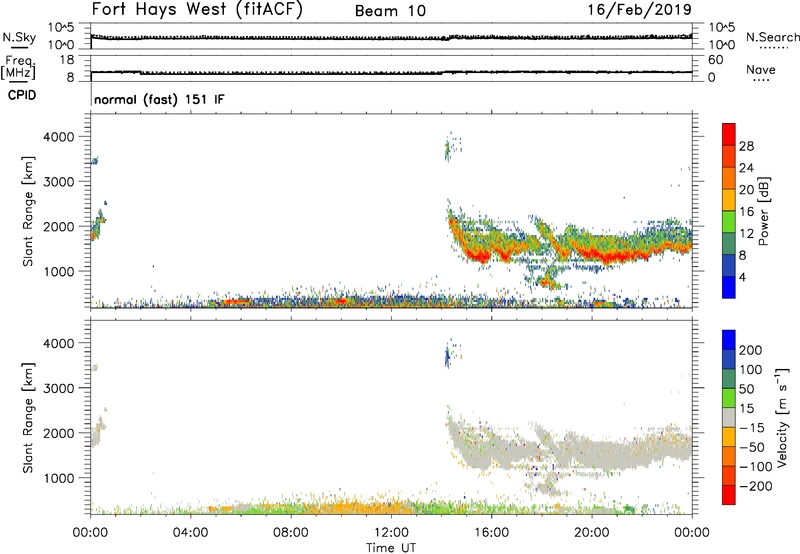The height and width of the screenshot is (554, 800).
Task: Select gray segment of Velocity colorbar
Action: tap(729, 418)
